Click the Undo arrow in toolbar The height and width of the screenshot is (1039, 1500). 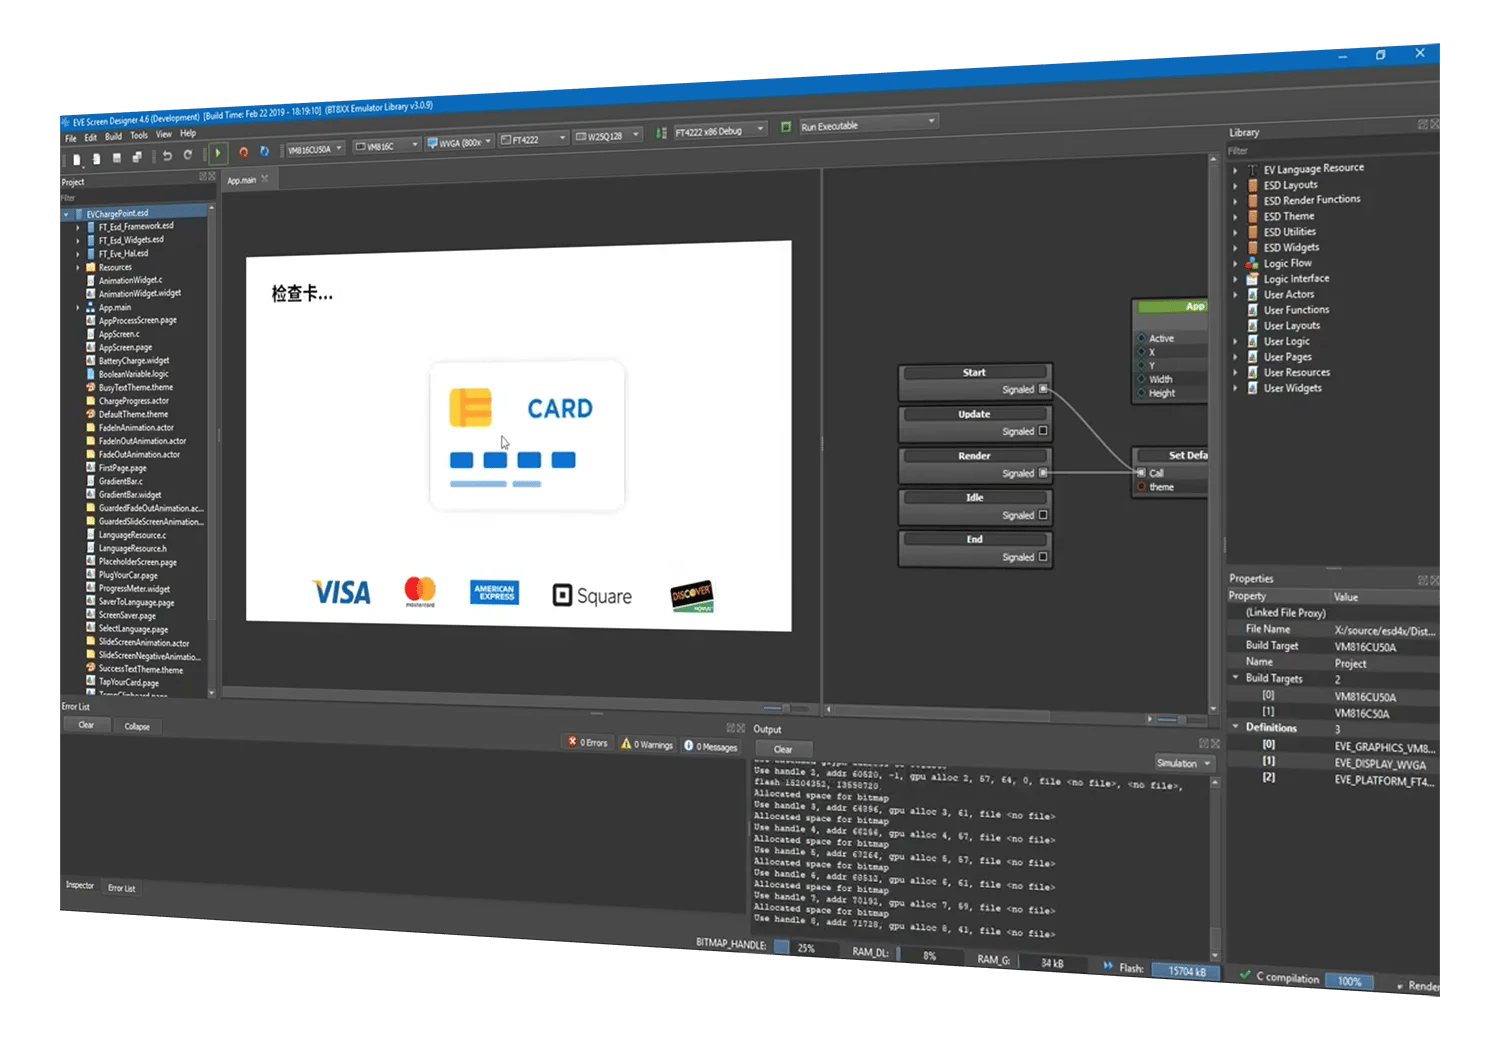click(167, 156)
